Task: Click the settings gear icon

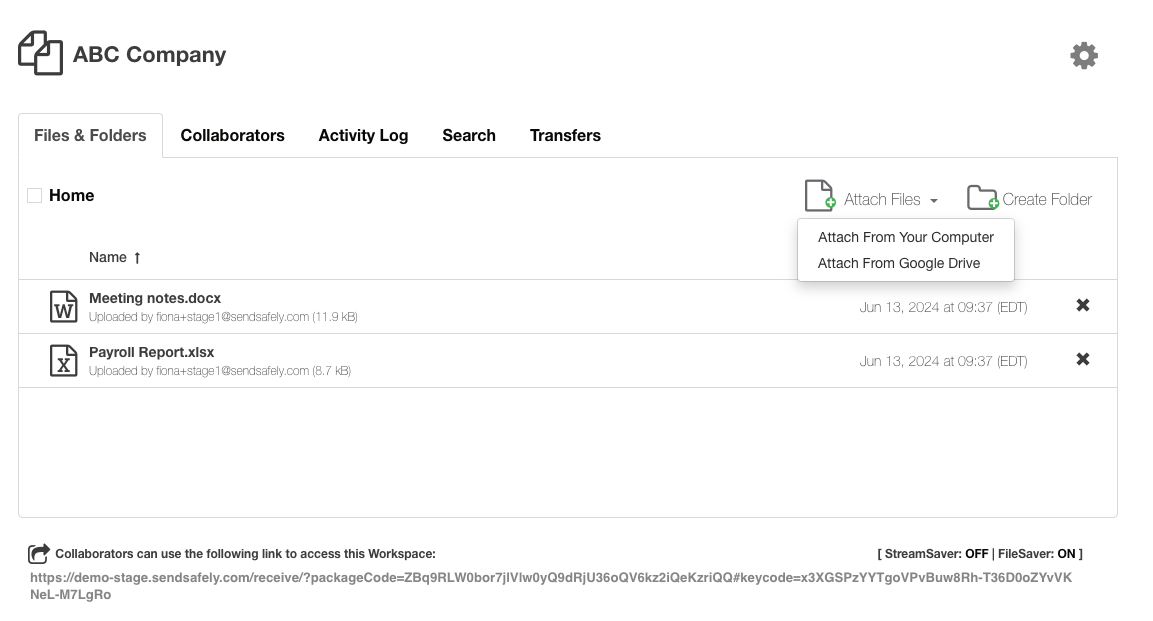Action: (x=1084, y=56)
